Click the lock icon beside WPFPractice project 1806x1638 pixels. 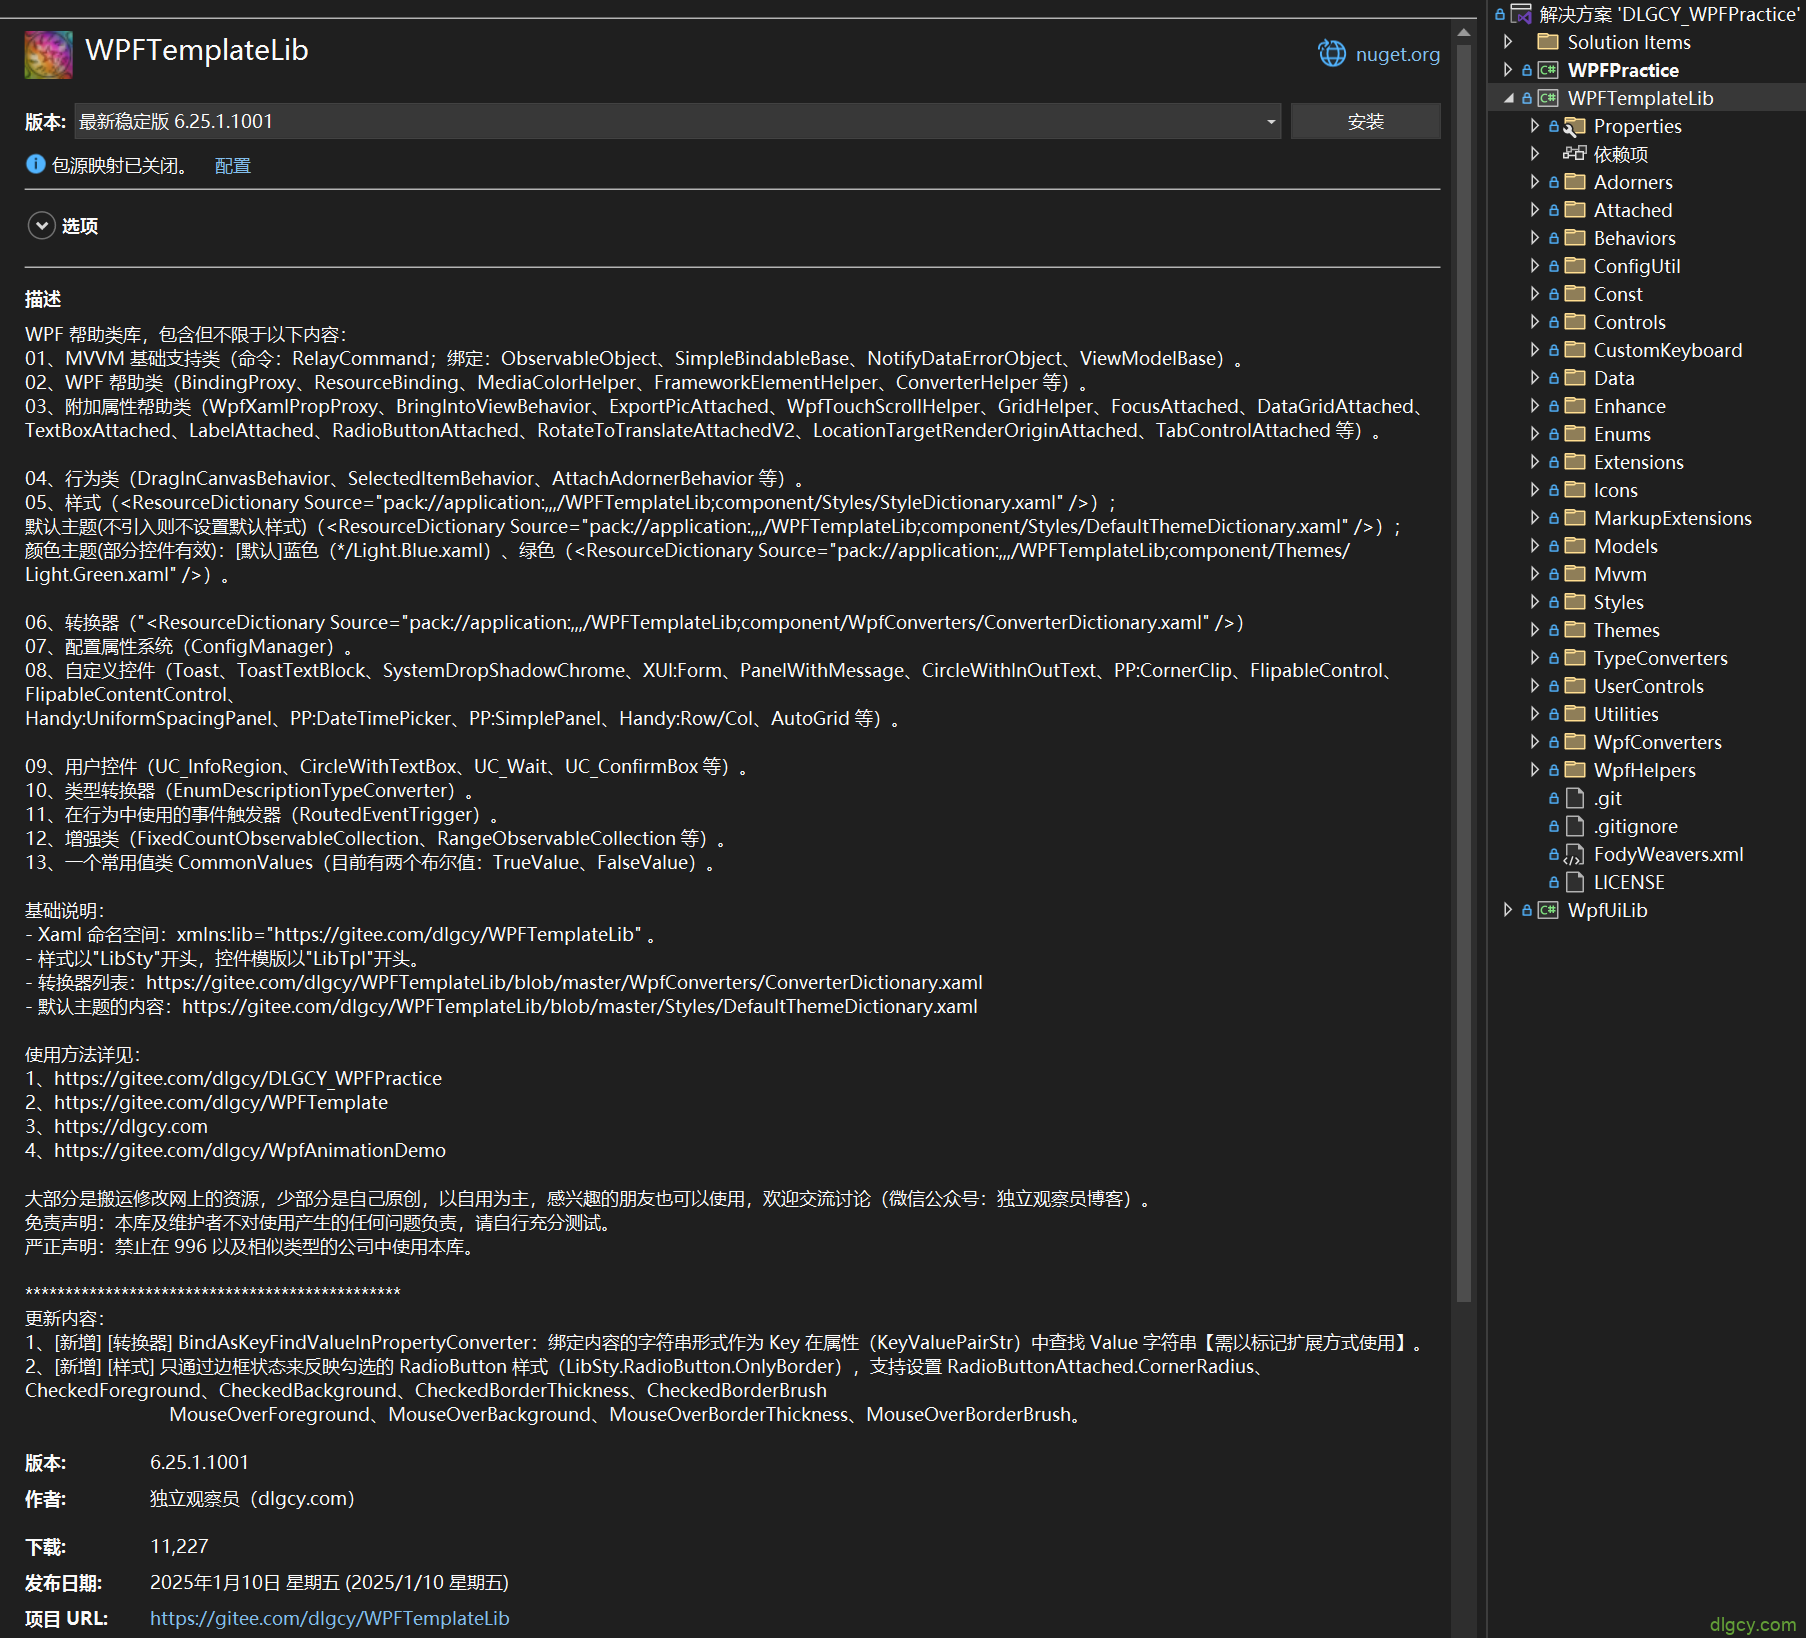[1527, 71]
